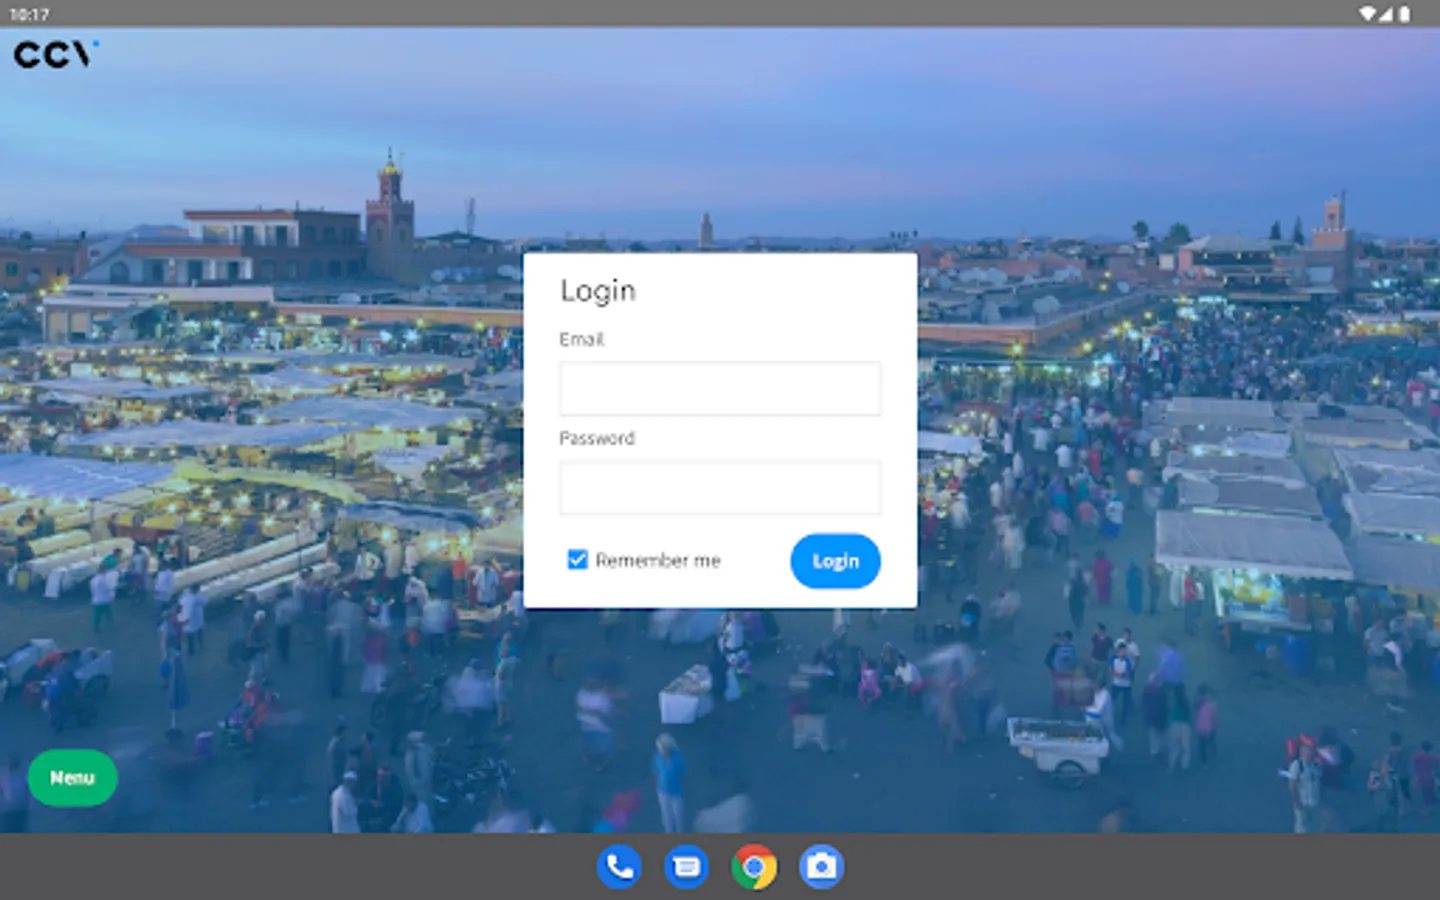1440x900 pixels.
Task: Click the cellular signal icon
Action: [x=1386, y=14]
